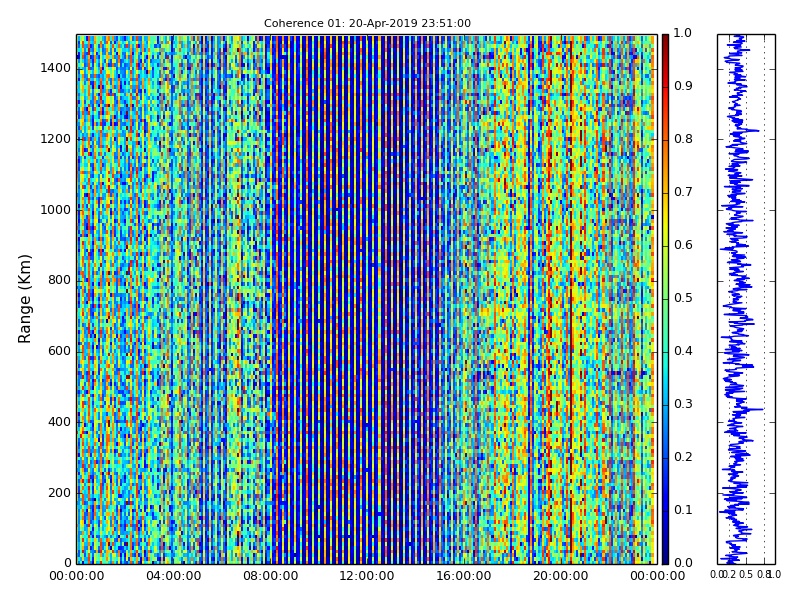Click the 600 range tick label
This screenshot has height=600, width=800.
click(59, 351)
